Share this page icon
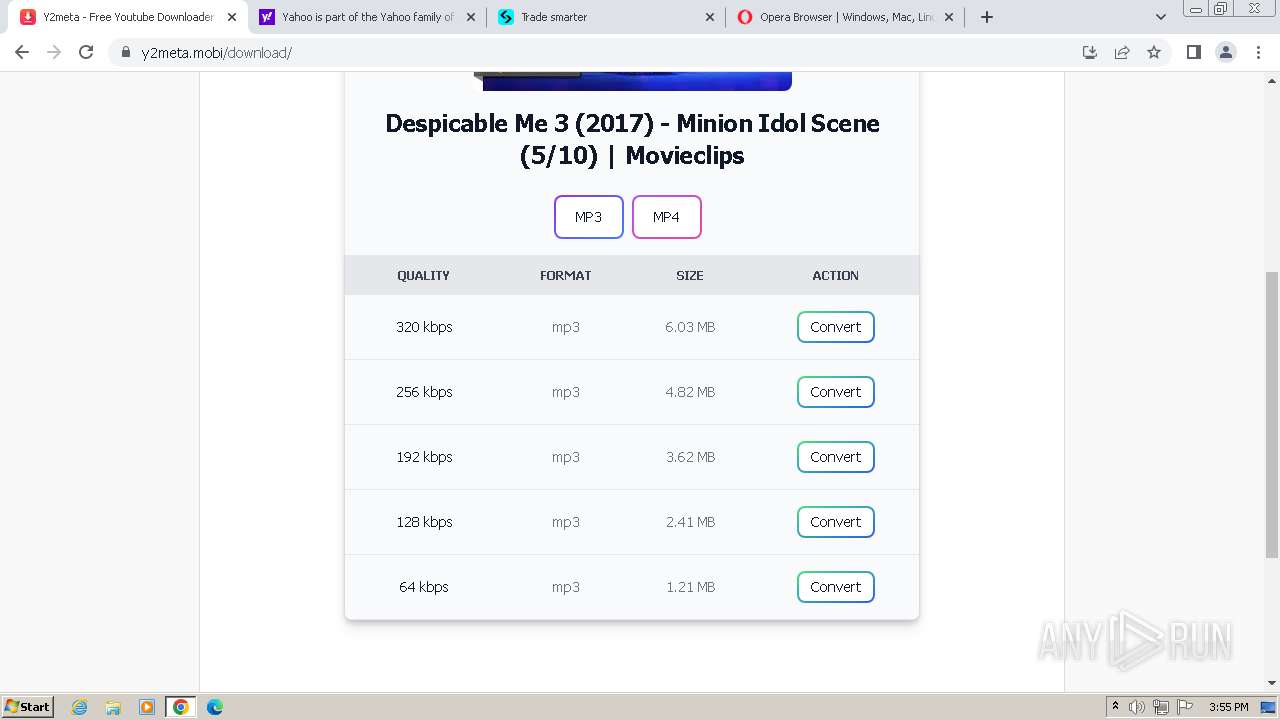Viewport: 1280px width, 720px height. coord(1122,52)
